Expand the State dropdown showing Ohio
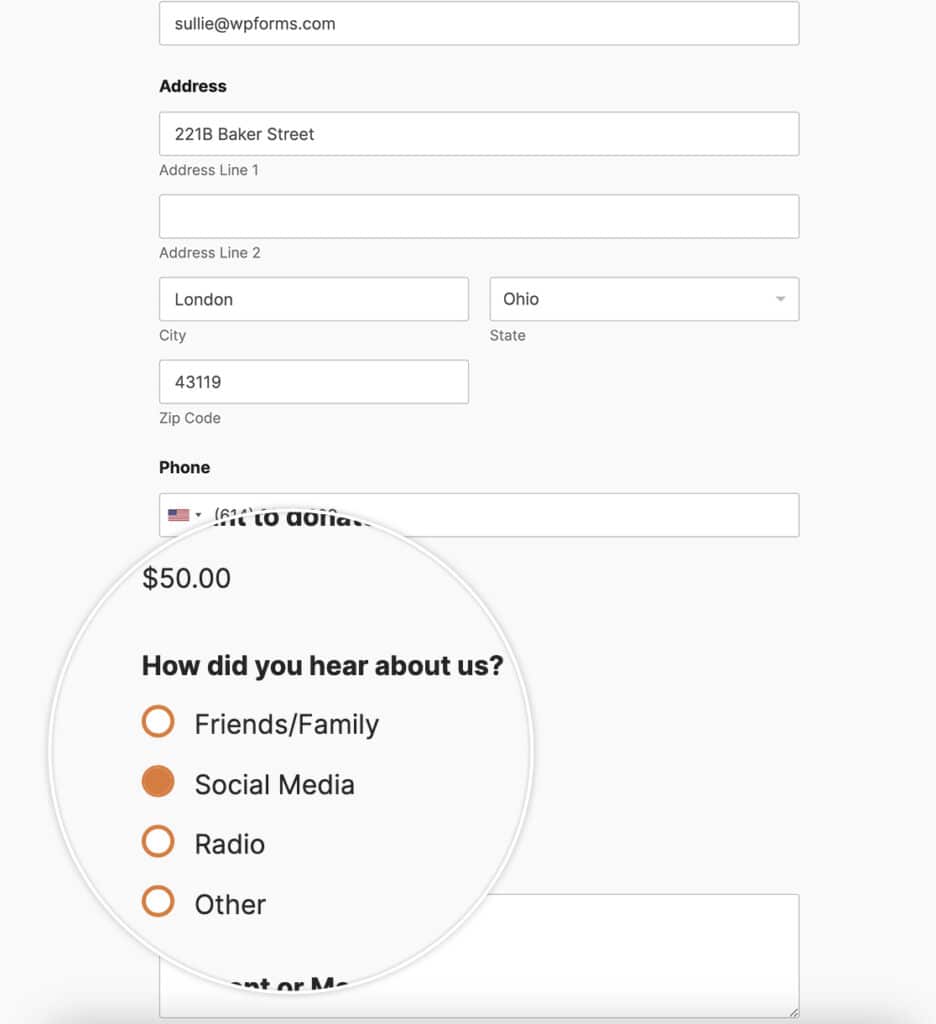This screenshot has width=936, height=1024. click(x=644, y=299)
